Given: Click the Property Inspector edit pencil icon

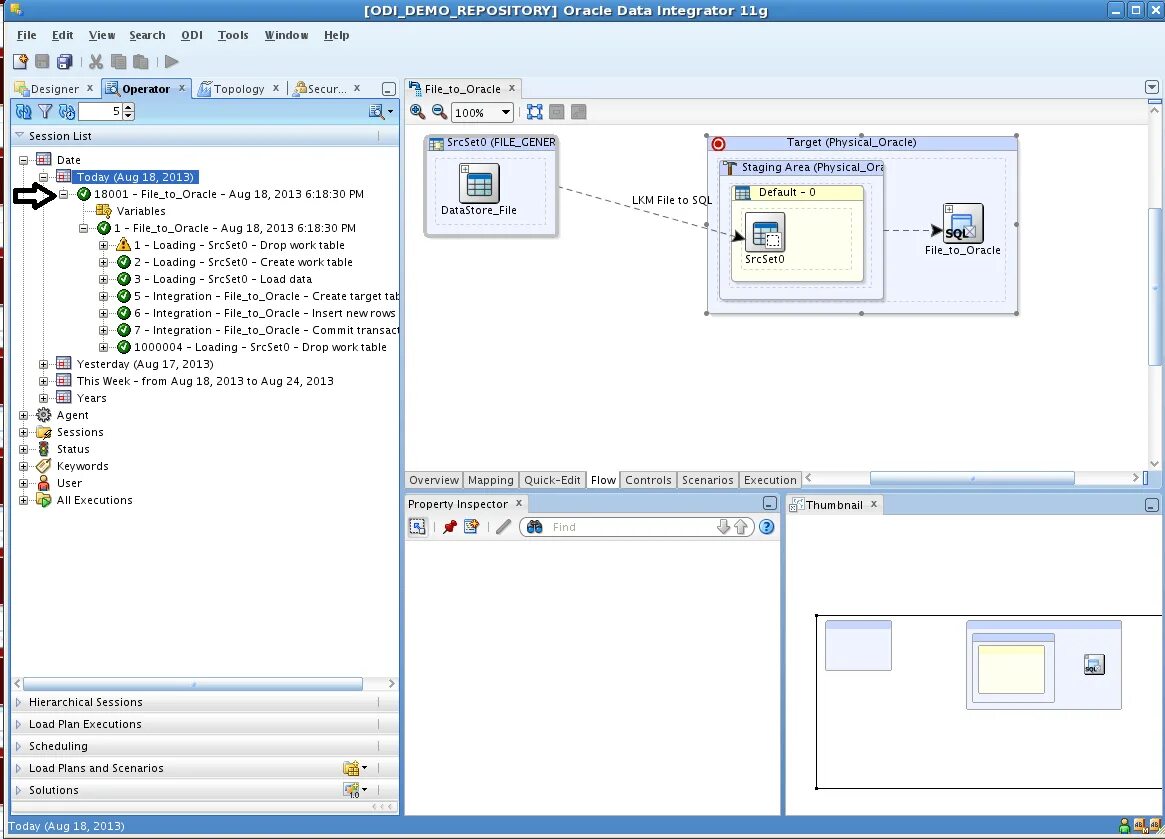Looking at the screenshot, I should point(504,527).
